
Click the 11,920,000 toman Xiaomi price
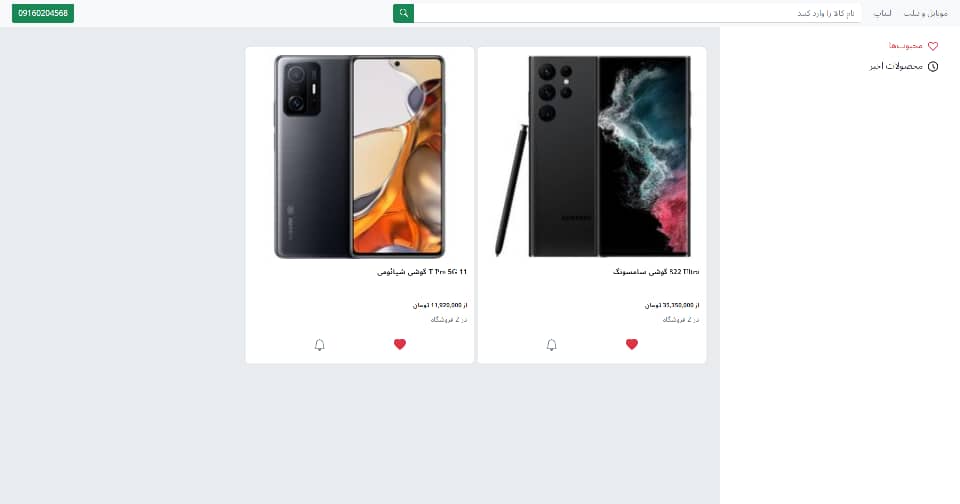pyautogui.click(x=440, y=305)
